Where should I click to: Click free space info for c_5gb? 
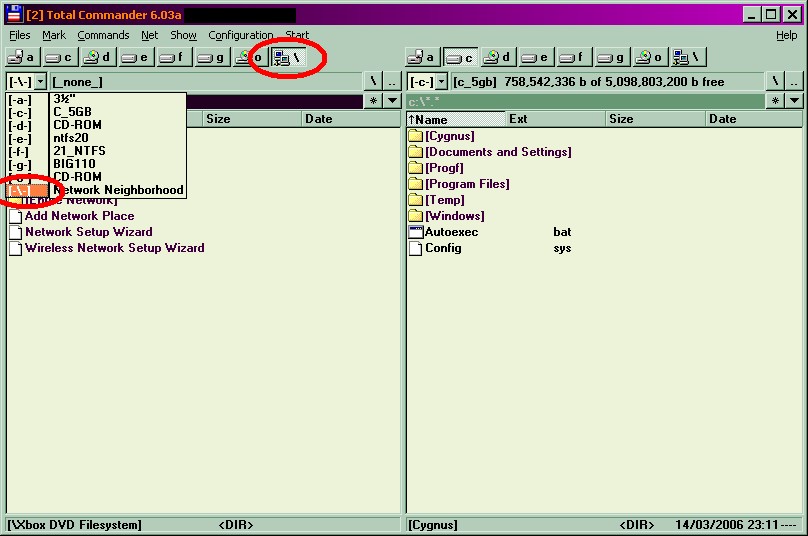(x=614, y=81)
